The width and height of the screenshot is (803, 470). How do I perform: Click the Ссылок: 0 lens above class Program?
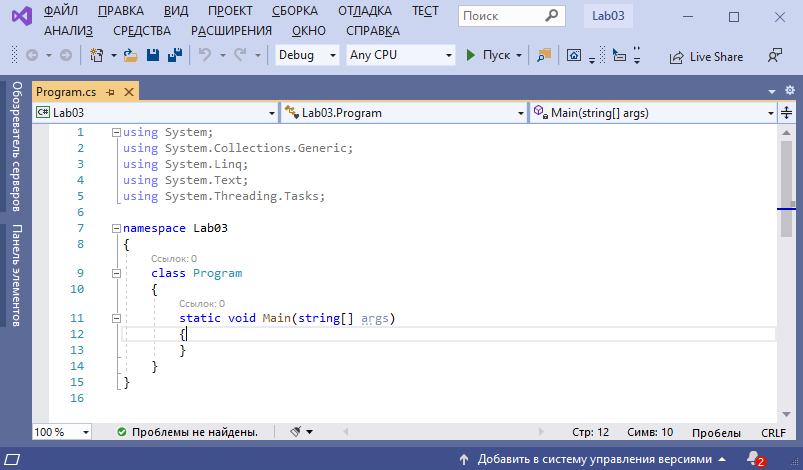(174, 259)
